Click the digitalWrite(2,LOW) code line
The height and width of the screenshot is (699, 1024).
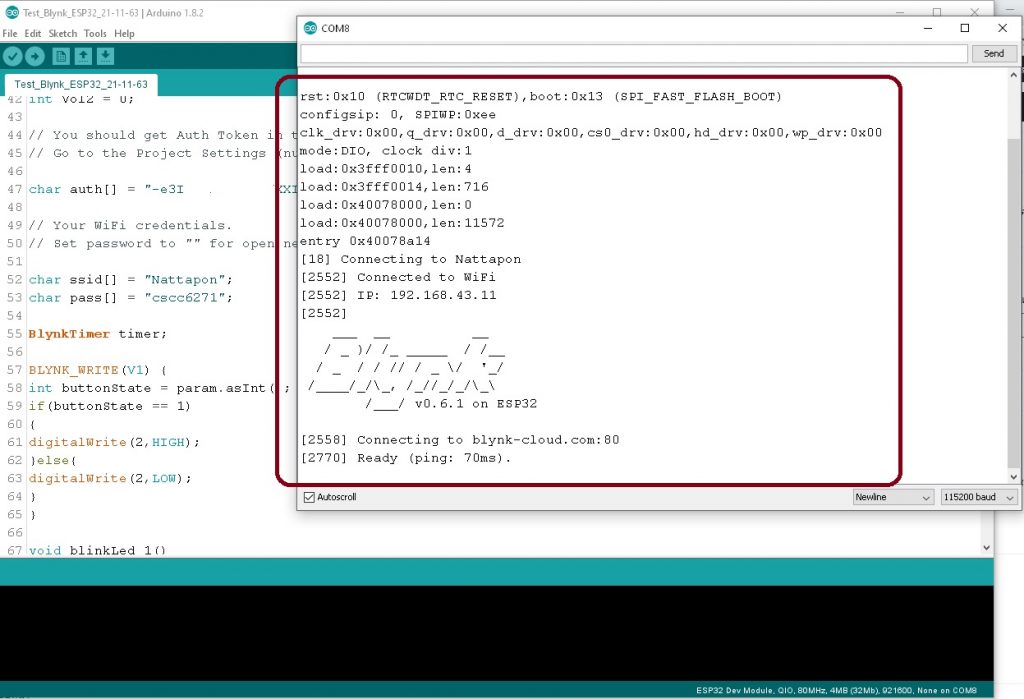[110, 478]
